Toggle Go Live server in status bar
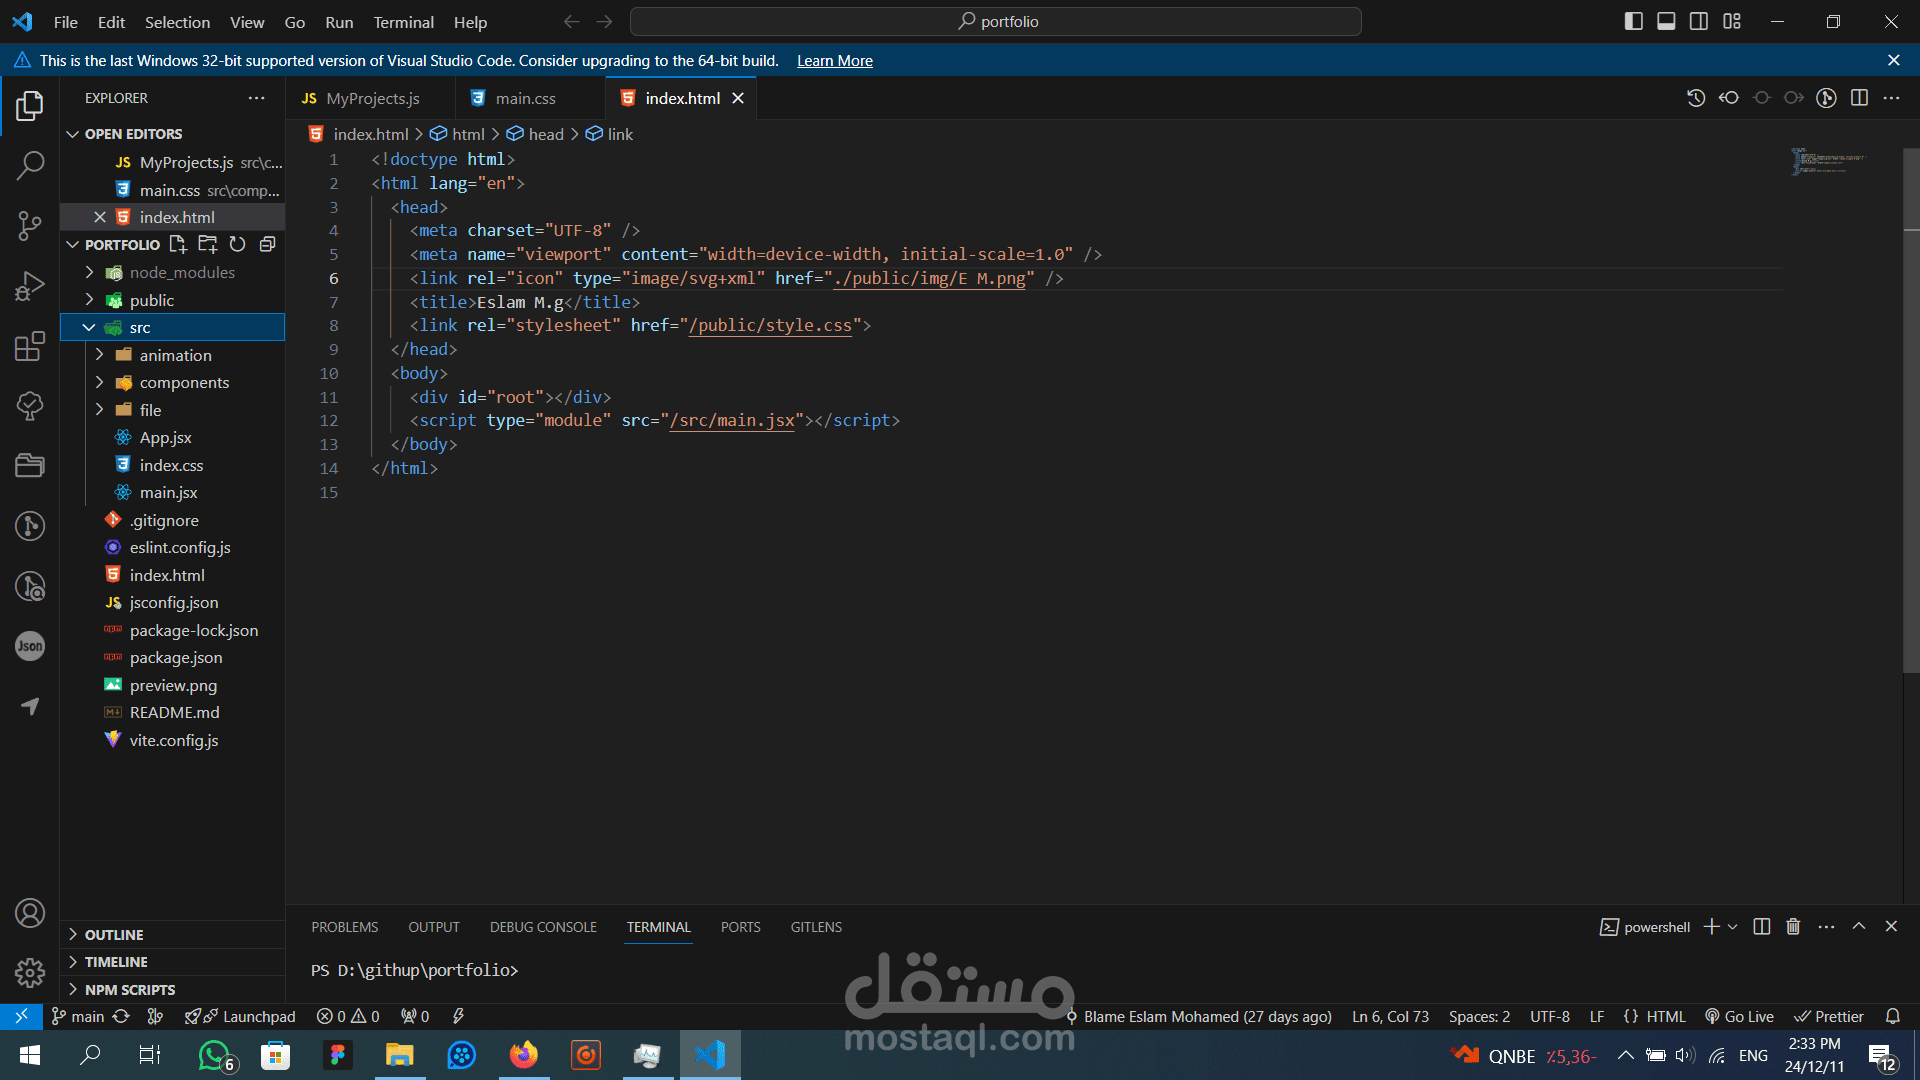Screen dimensions: 1920x1080 (x=1739, y=1017)
